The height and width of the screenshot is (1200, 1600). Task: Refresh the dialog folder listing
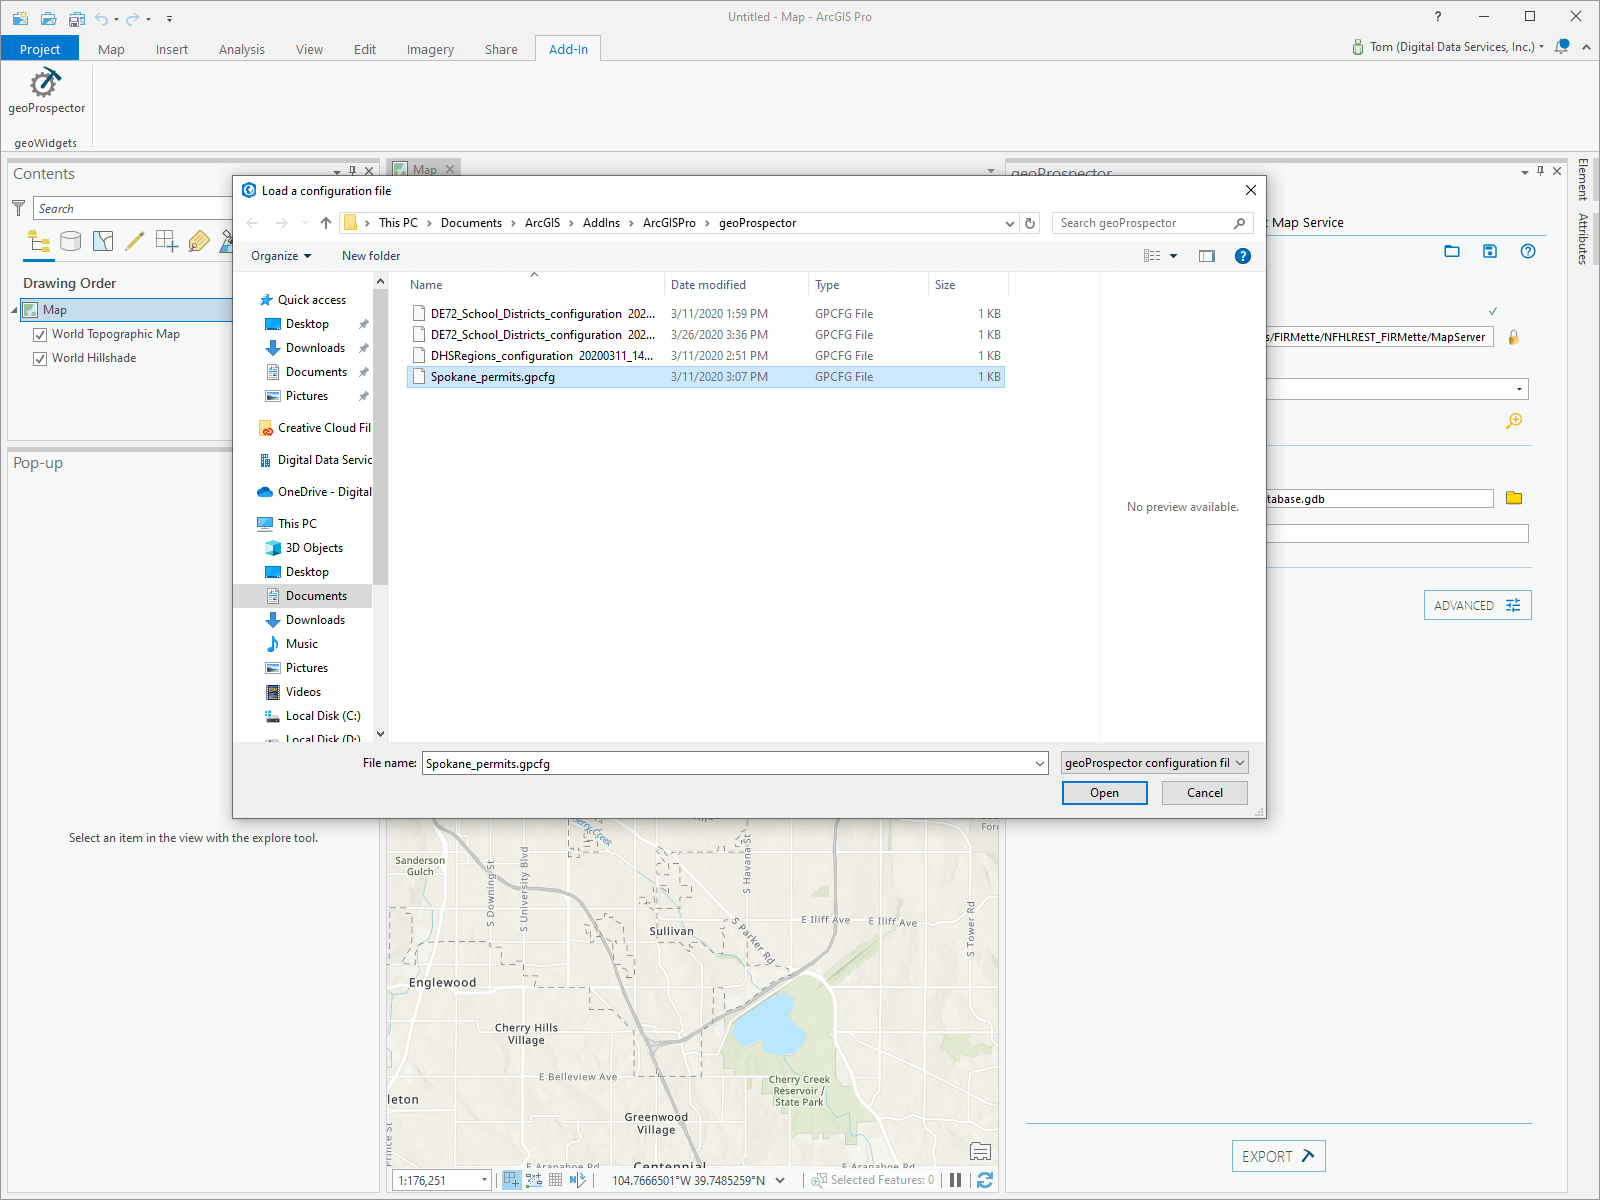point(1030,223)
